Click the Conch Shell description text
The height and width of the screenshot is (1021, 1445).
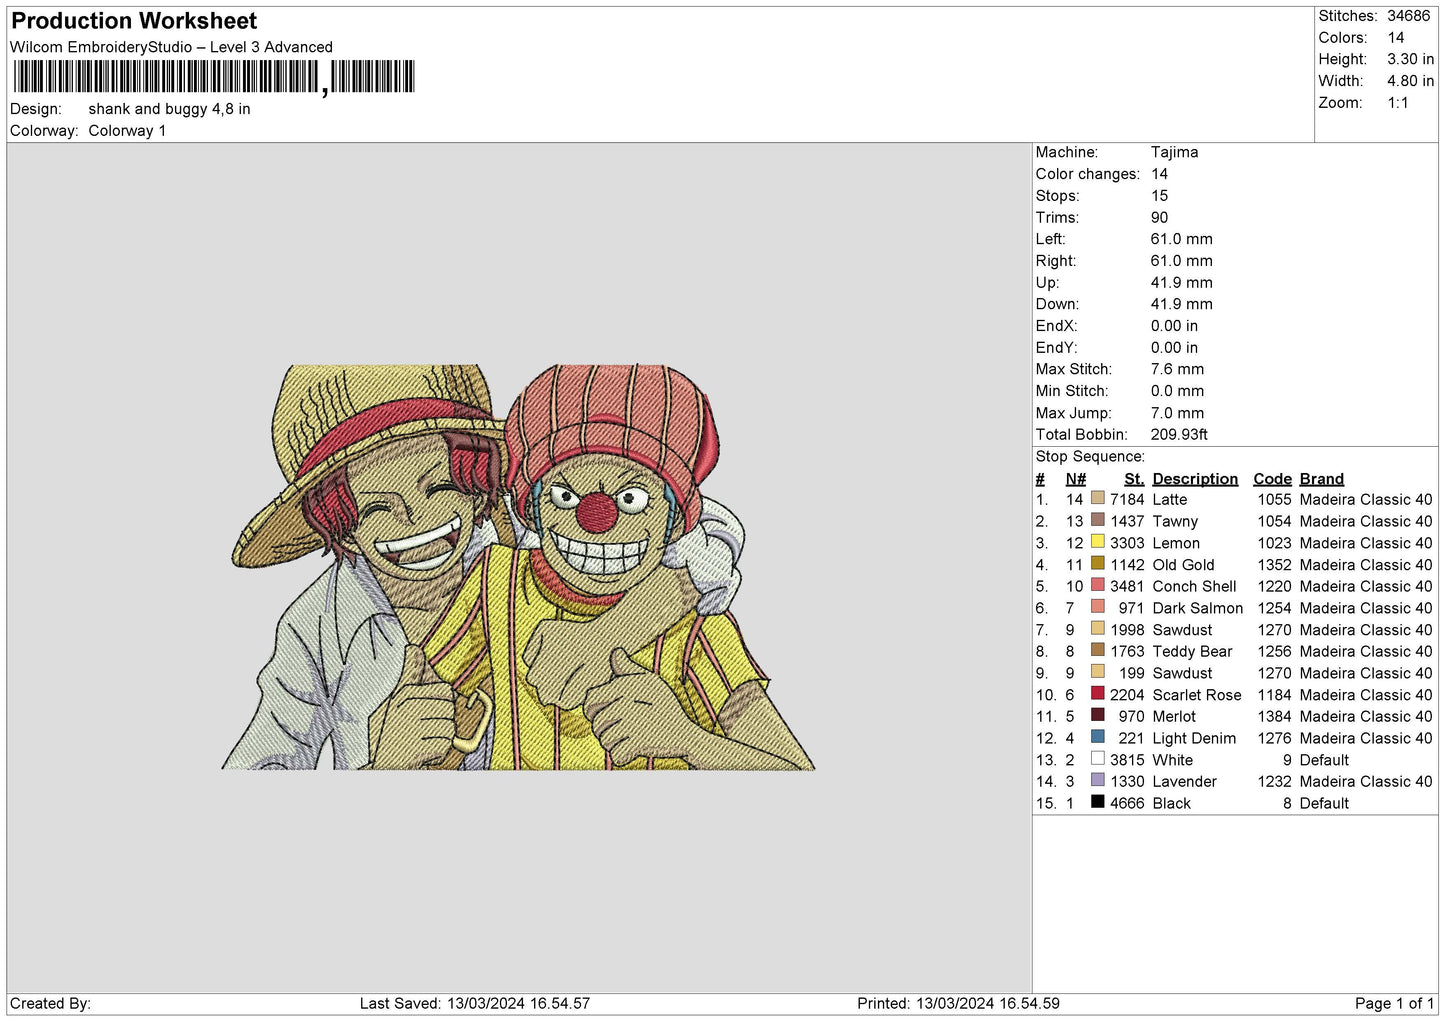tap(1194, 586)
